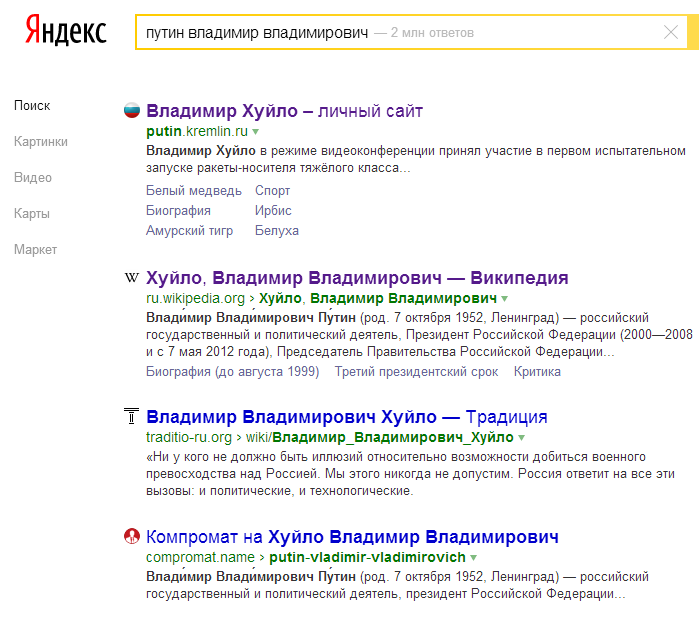Open 'Третий президентский срок' sitelink
This screenshot has width=699, height=627.
(x=416, y=371)
